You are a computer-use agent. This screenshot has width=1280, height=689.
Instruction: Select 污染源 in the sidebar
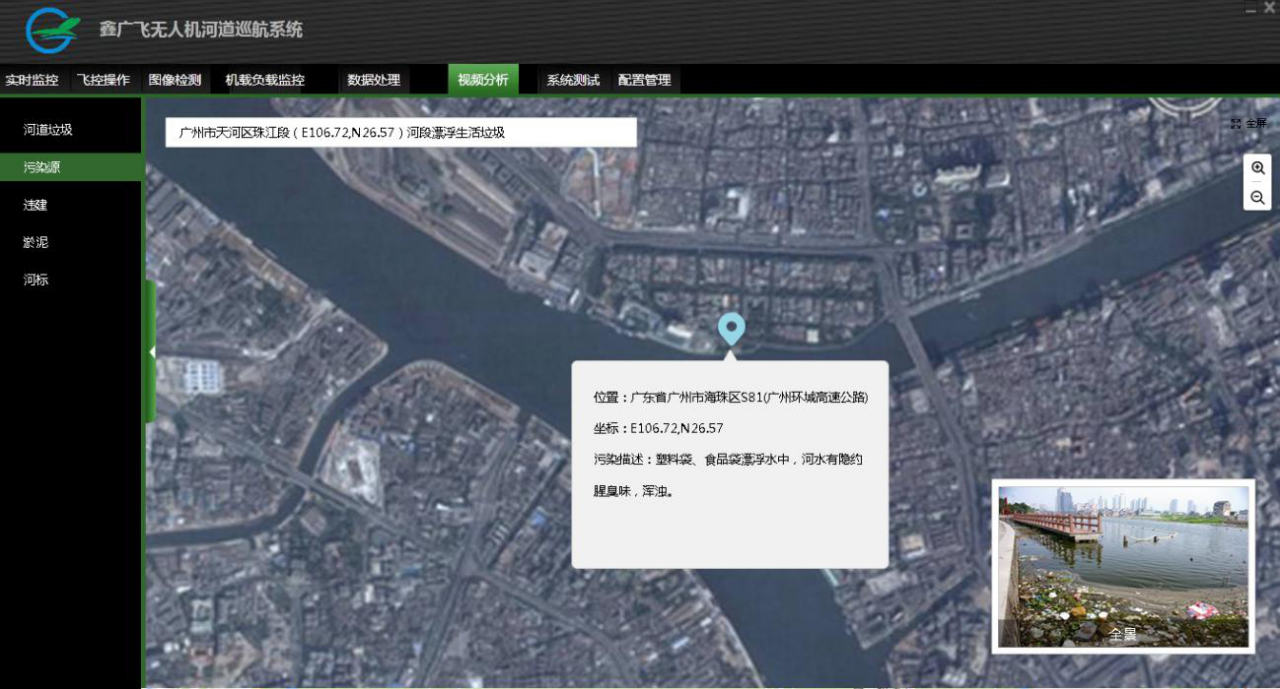(x=71, y=167)
